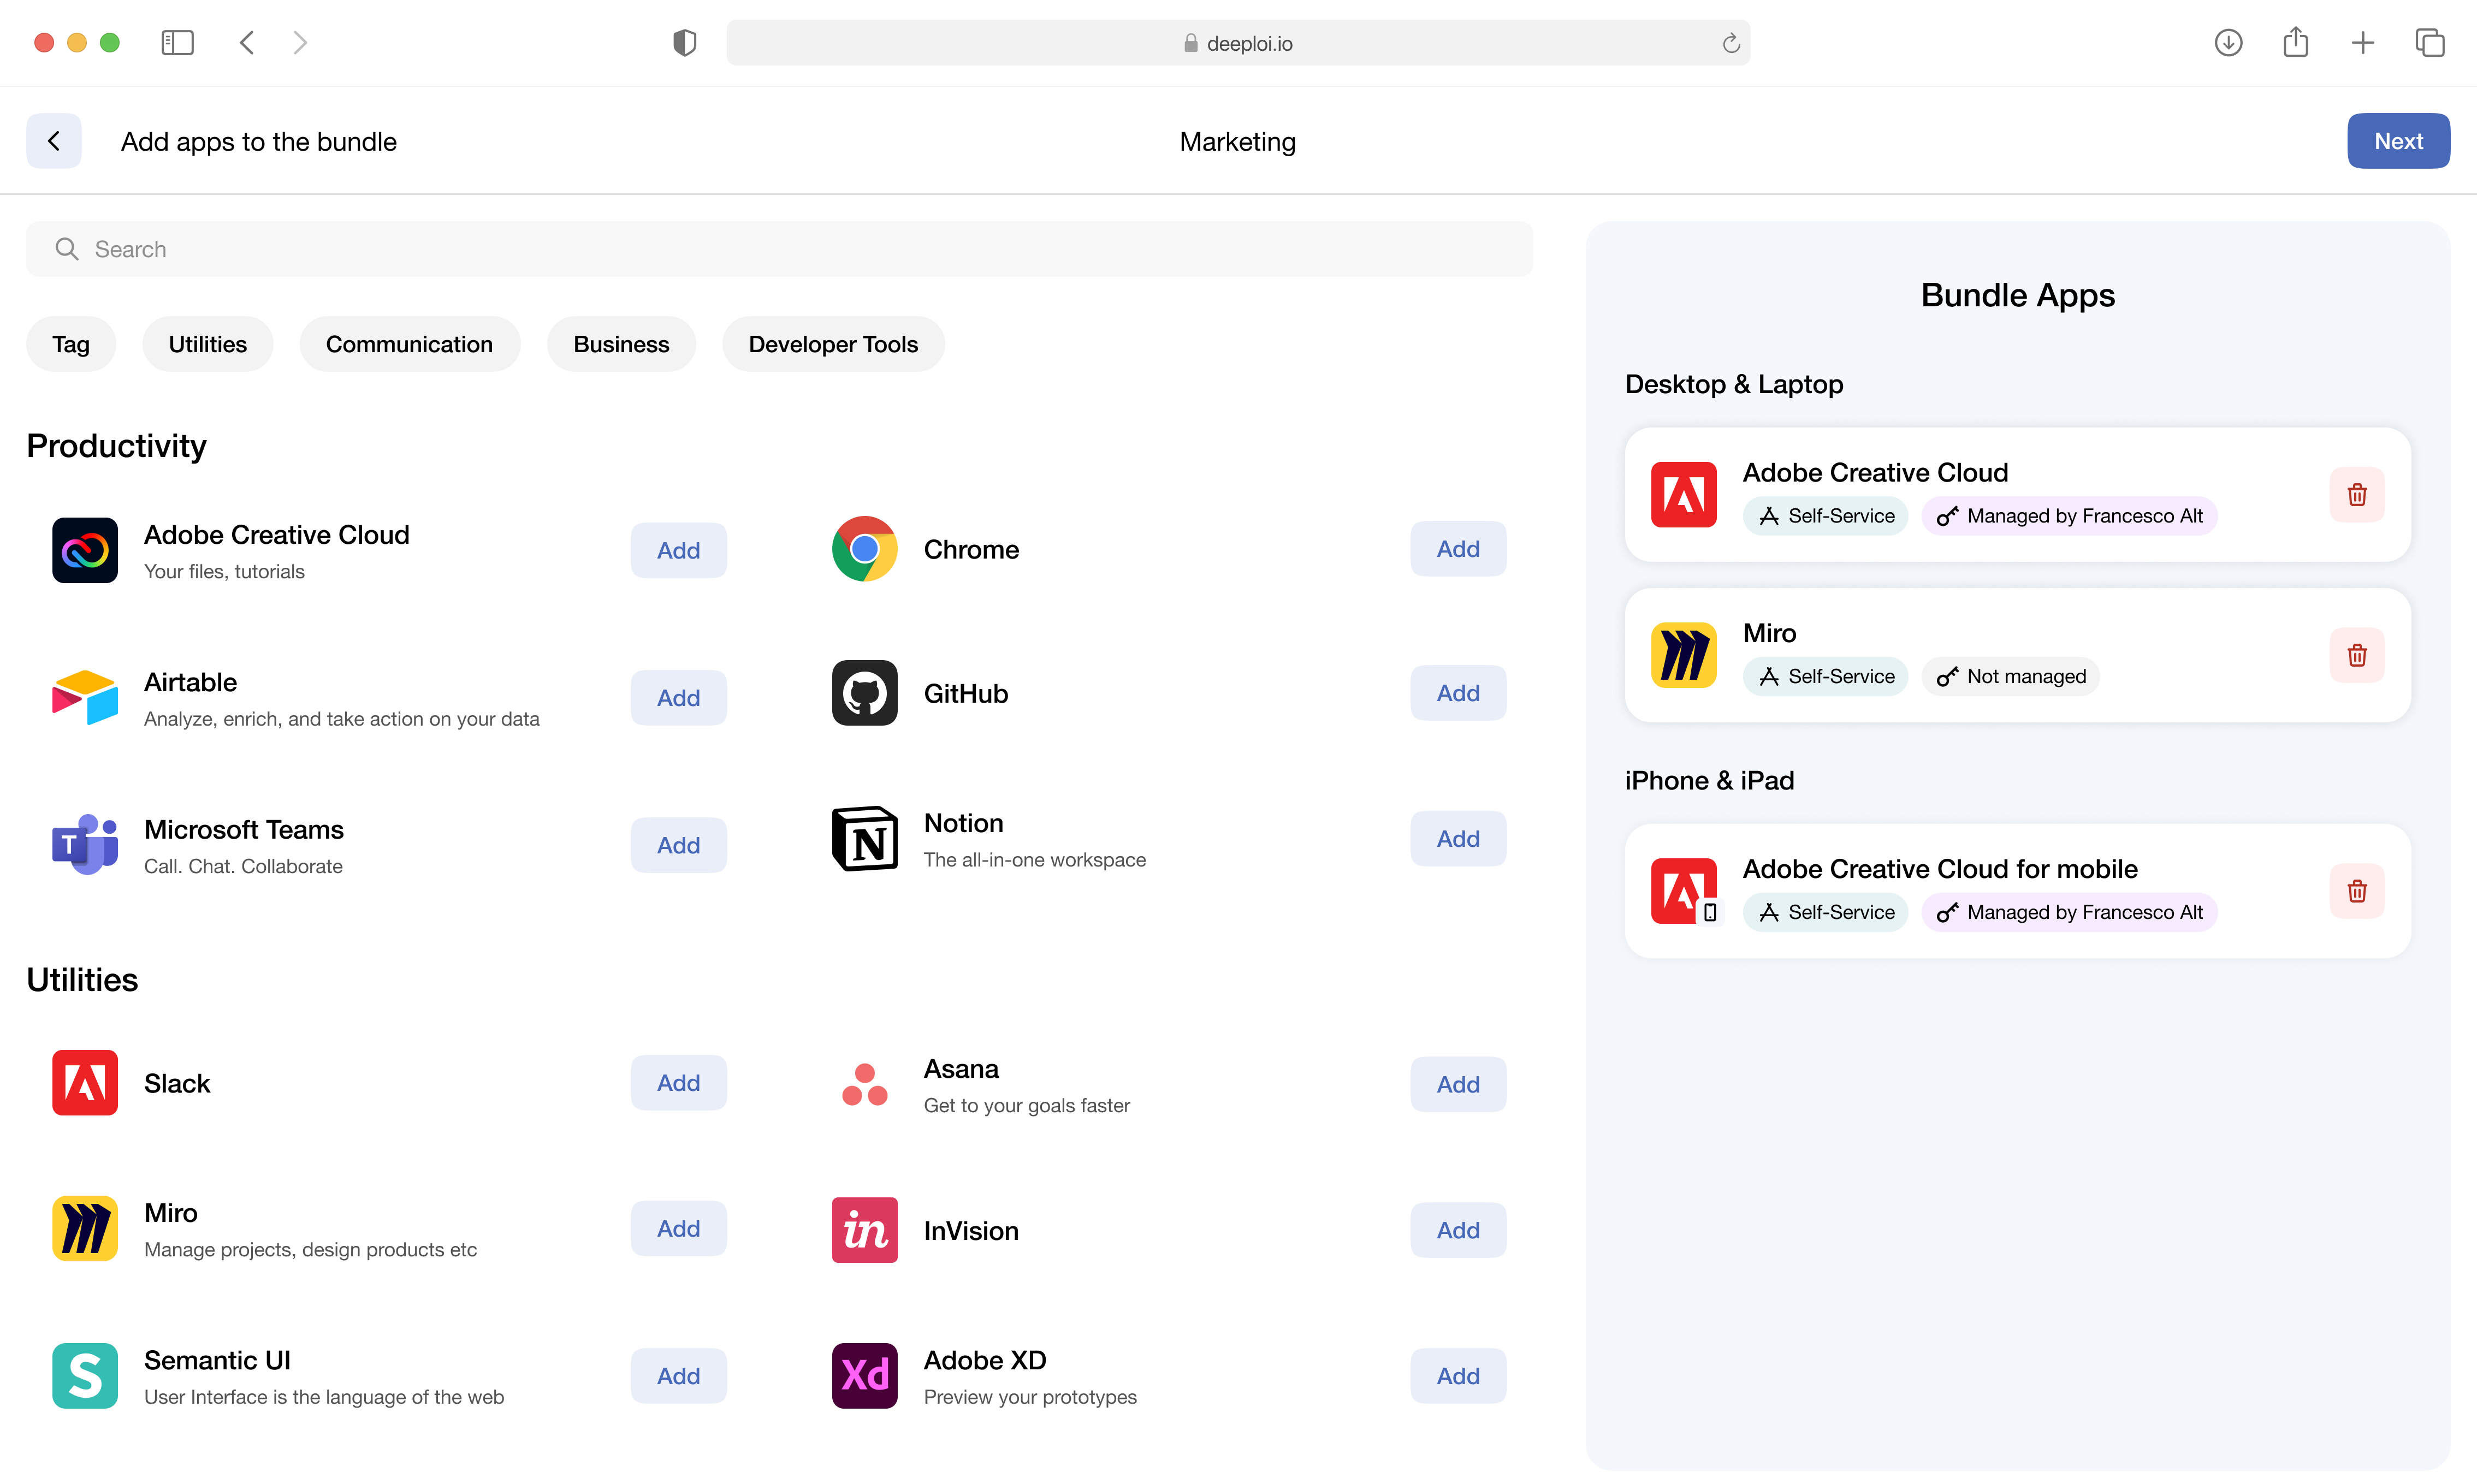
Task: Go back with the header arrow
Action: [54, 141]
